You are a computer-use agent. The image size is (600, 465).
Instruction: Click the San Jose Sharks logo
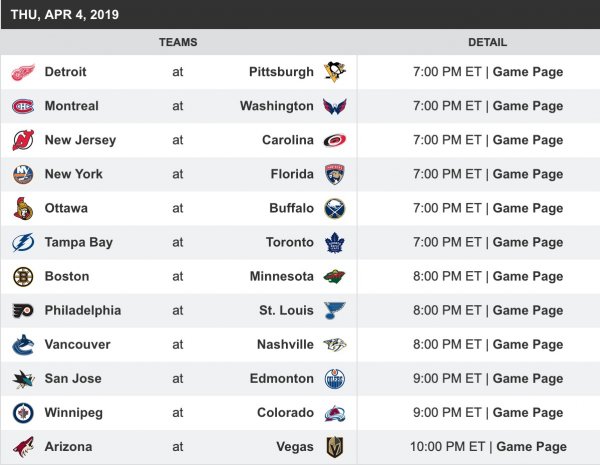point(22,378)
